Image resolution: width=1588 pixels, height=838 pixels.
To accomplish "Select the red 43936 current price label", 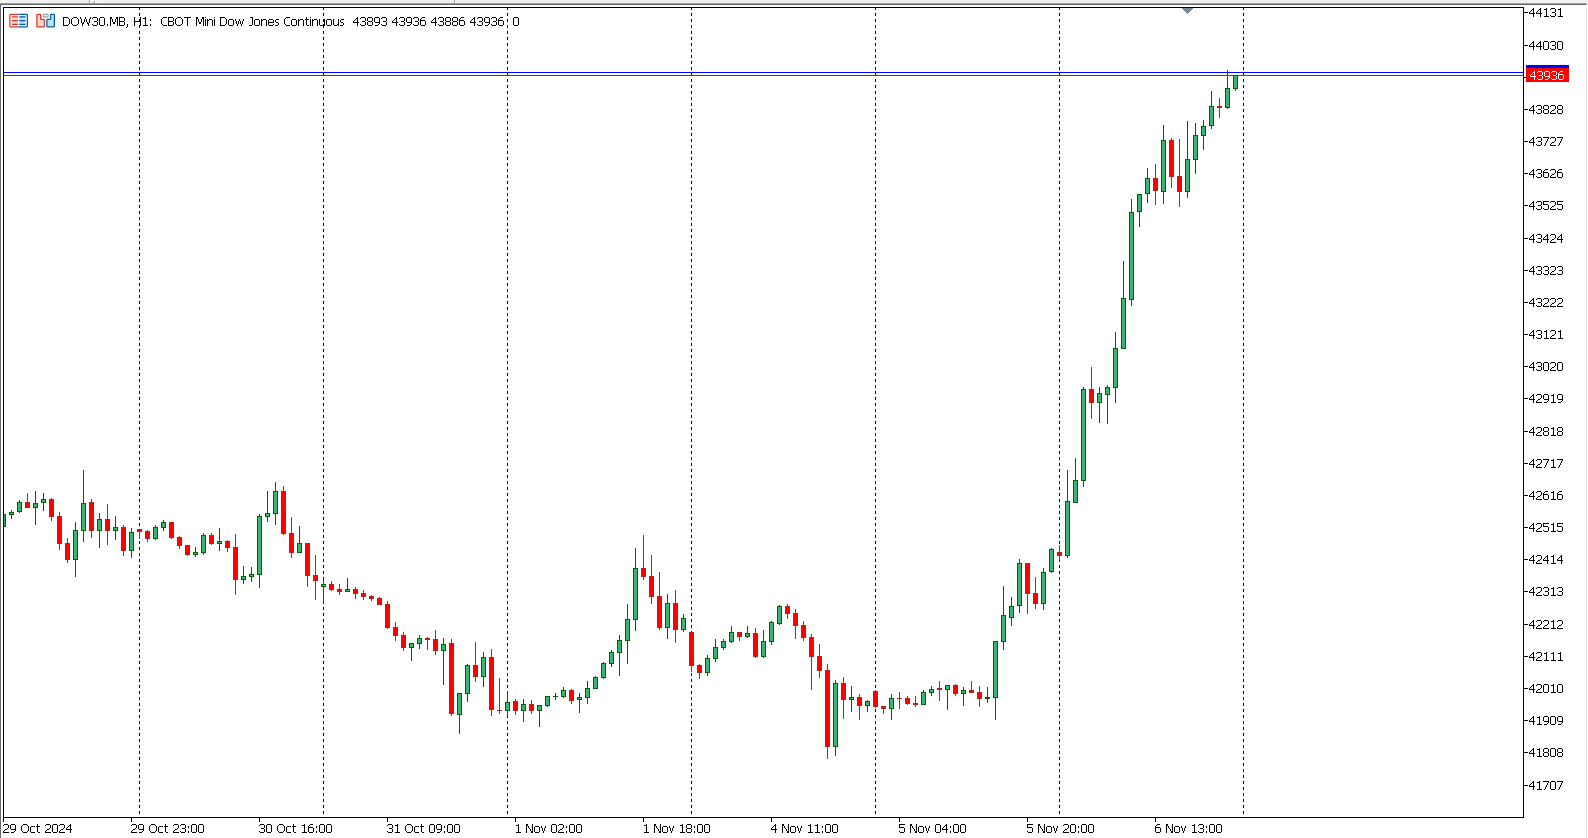I will (x=1546, y=76).
